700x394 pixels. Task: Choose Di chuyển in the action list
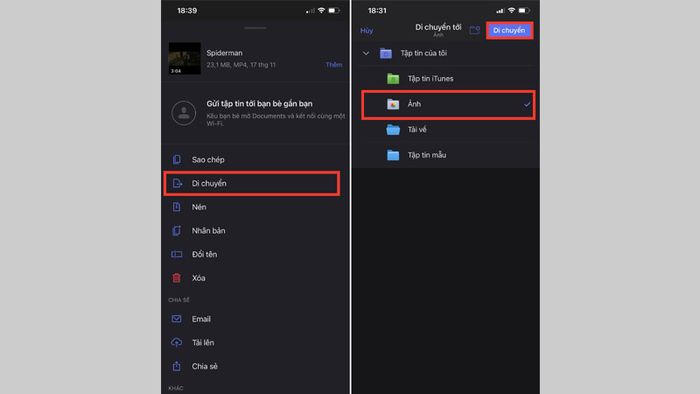[x=252, y=183]
